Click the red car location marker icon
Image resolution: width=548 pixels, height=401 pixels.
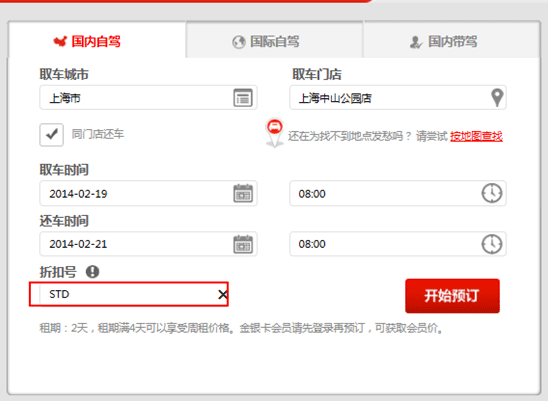[x=275, y=133]
